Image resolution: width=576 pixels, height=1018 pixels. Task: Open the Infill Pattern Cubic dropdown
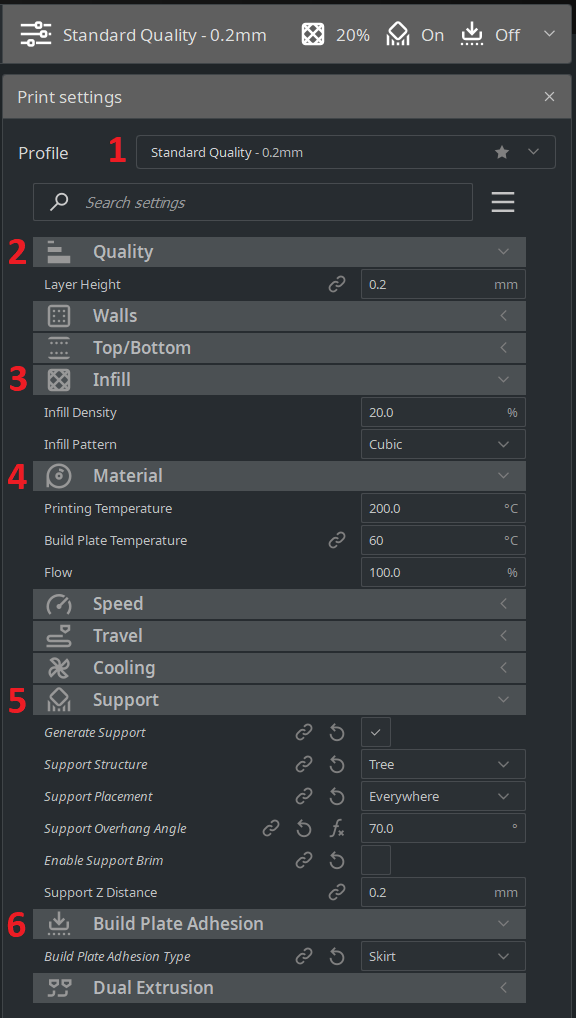point(443,445)
